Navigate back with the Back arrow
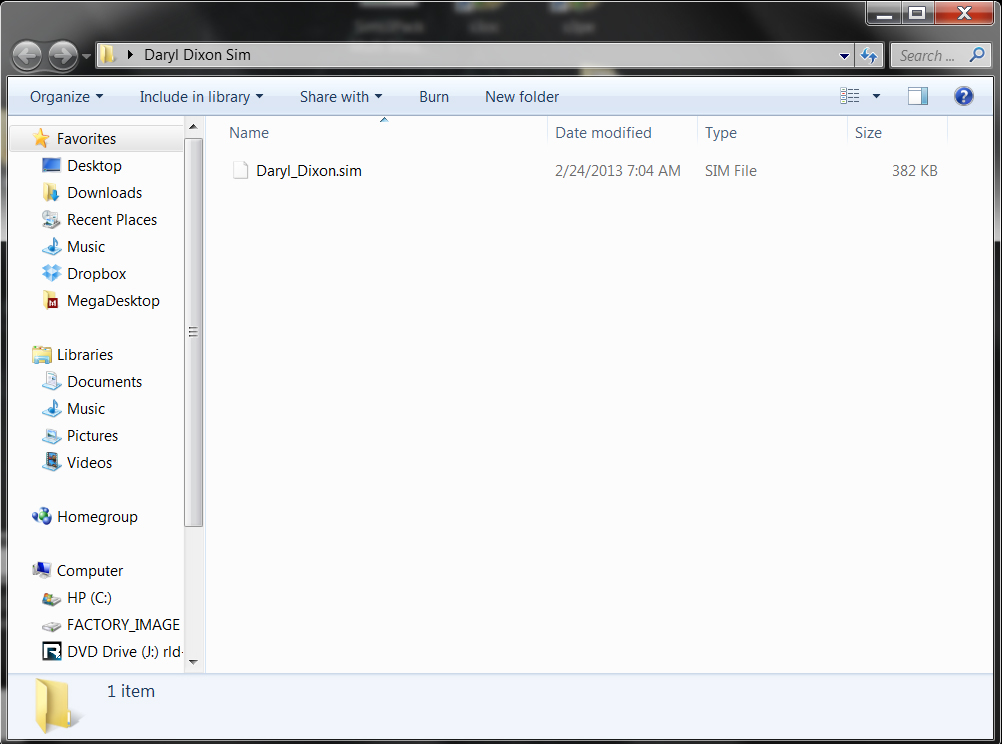The height and width of the screenshot is (744, 1002). click(27, 55)
